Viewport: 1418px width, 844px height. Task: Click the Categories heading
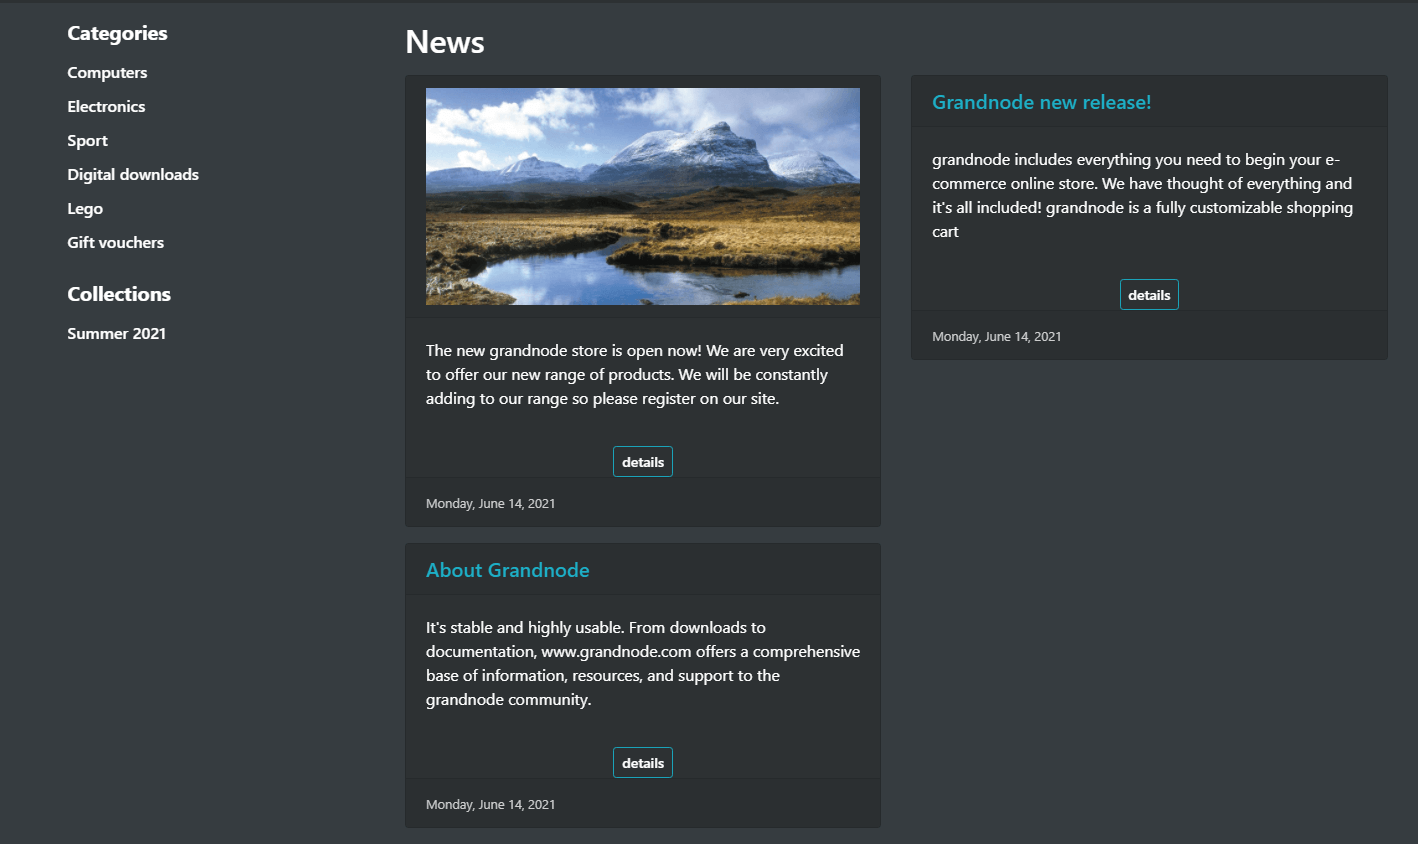117,33
